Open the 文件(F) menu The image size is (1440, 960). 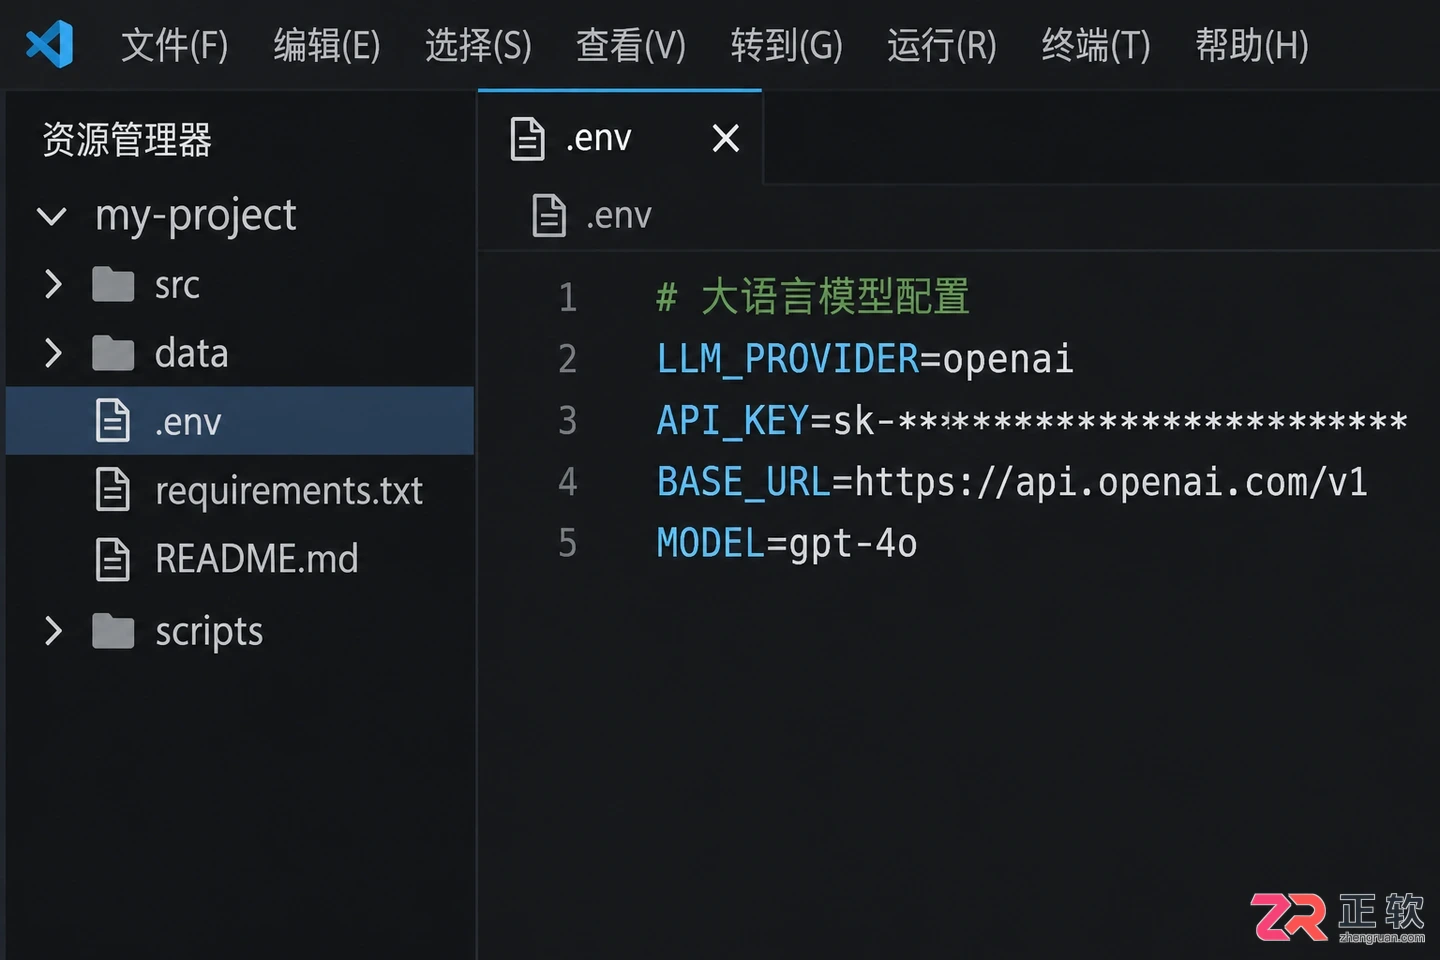175,45
